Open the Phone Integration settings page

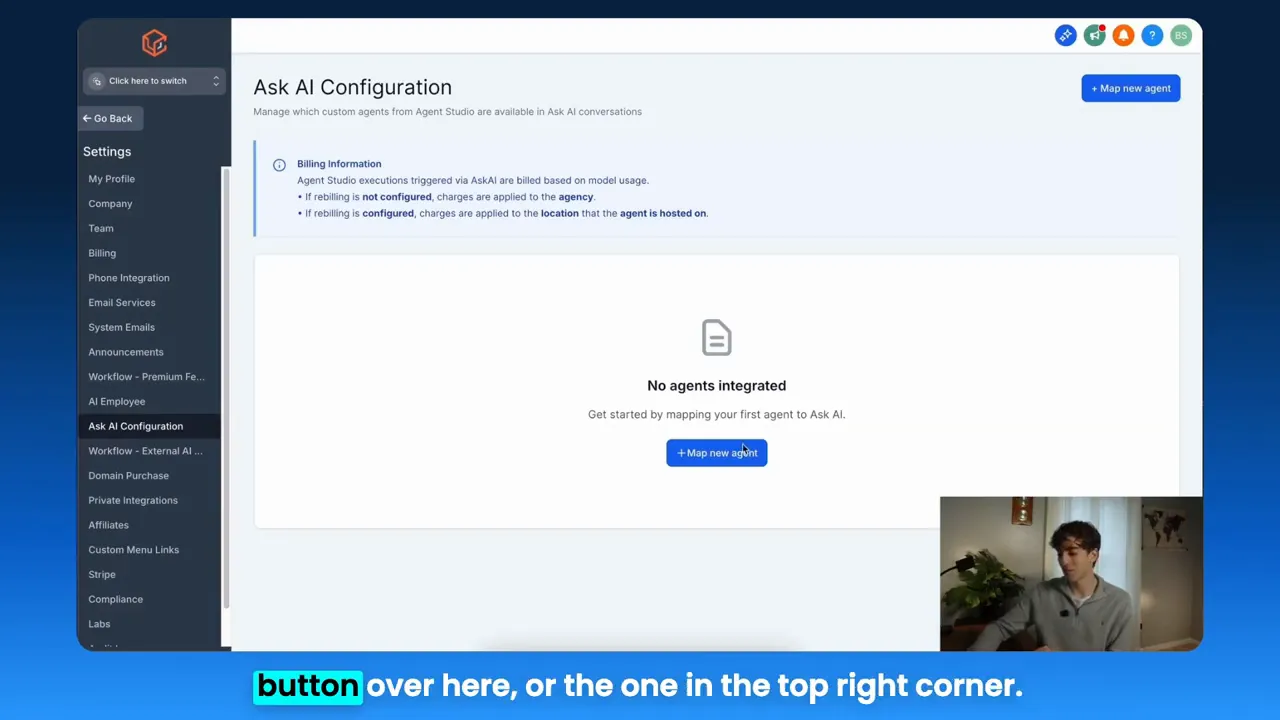click(x=128, y=277)
